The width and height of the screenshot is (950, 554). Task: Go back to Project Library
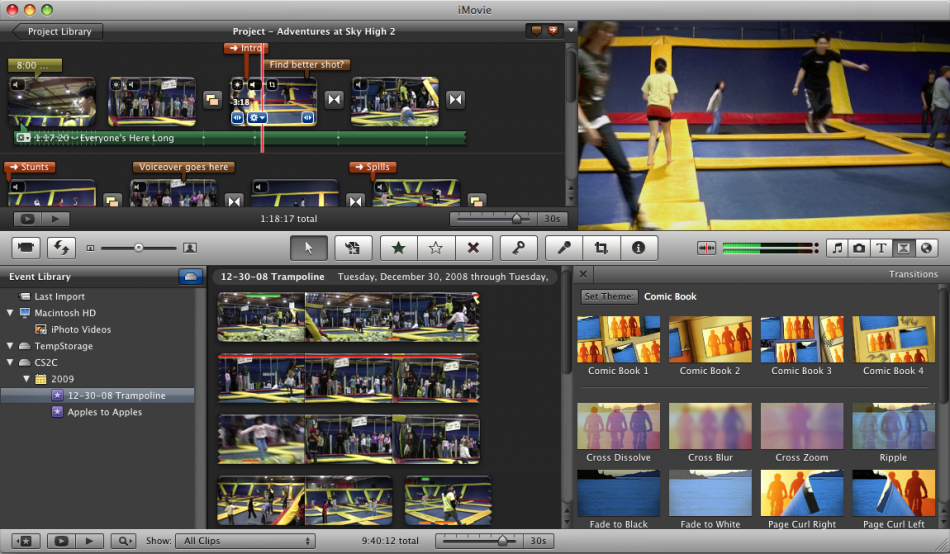click(x=58, y=32)
